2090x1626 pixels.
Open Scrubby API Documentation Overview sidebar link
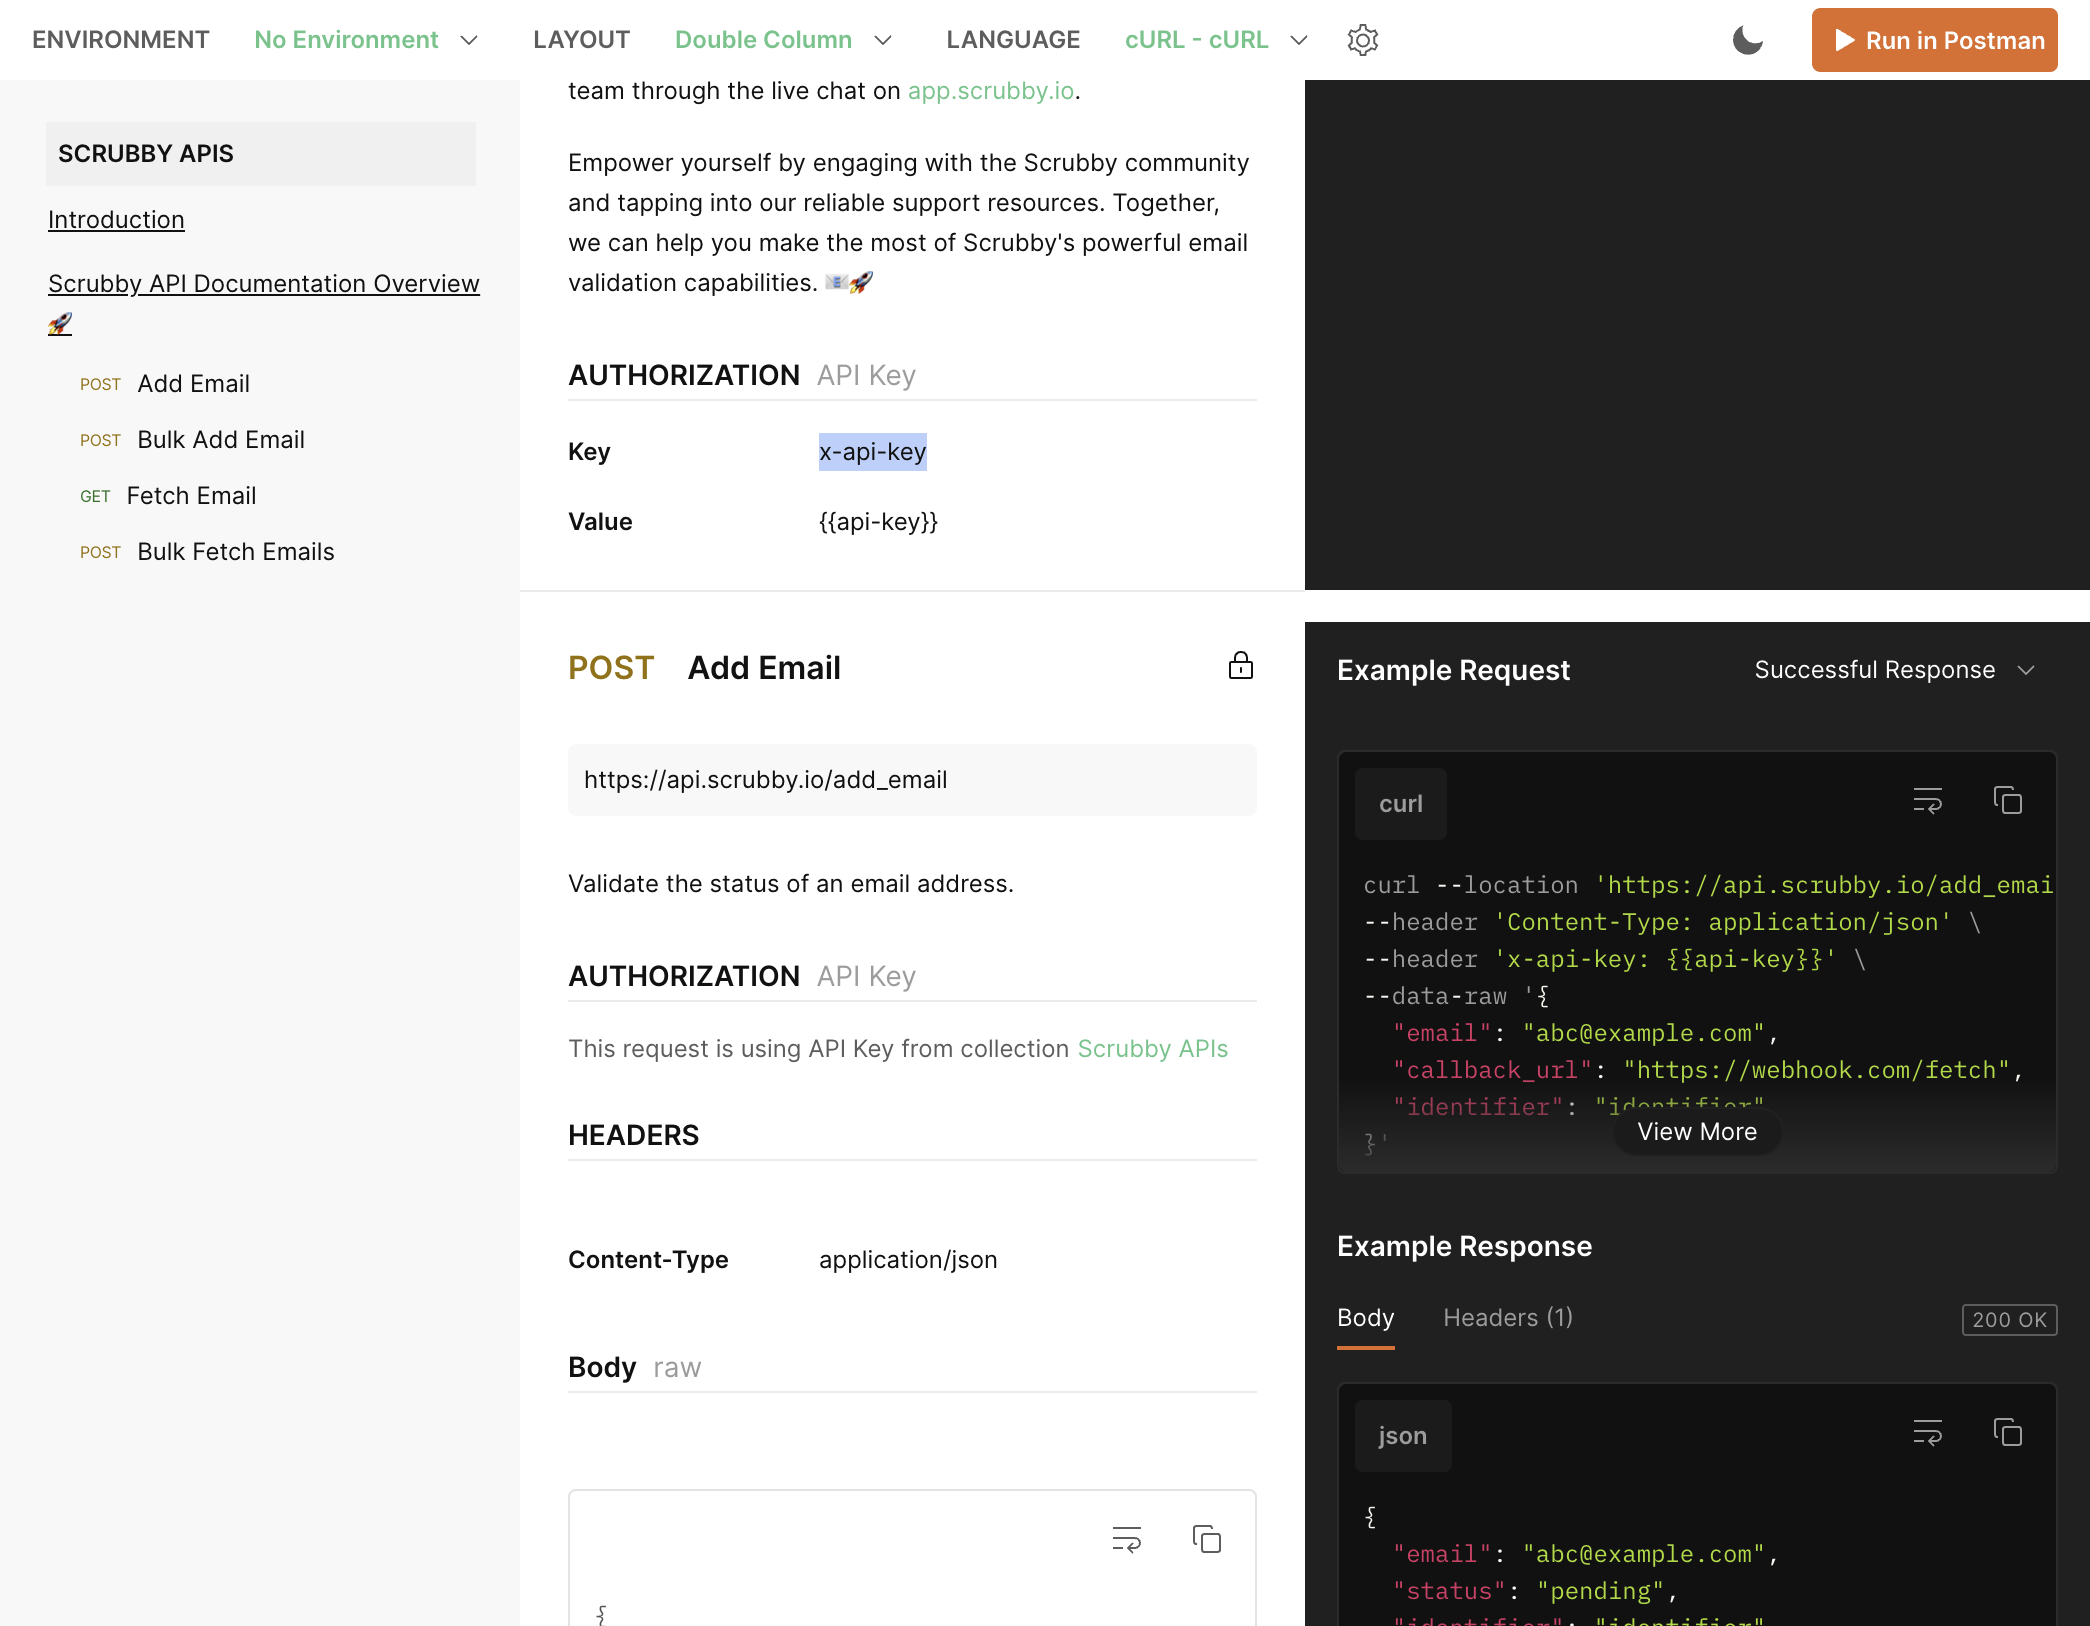(264, 303)
